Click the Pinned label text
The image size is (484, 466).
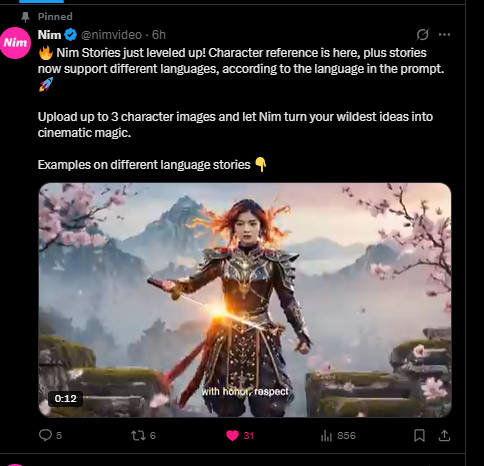pos(55,17)
